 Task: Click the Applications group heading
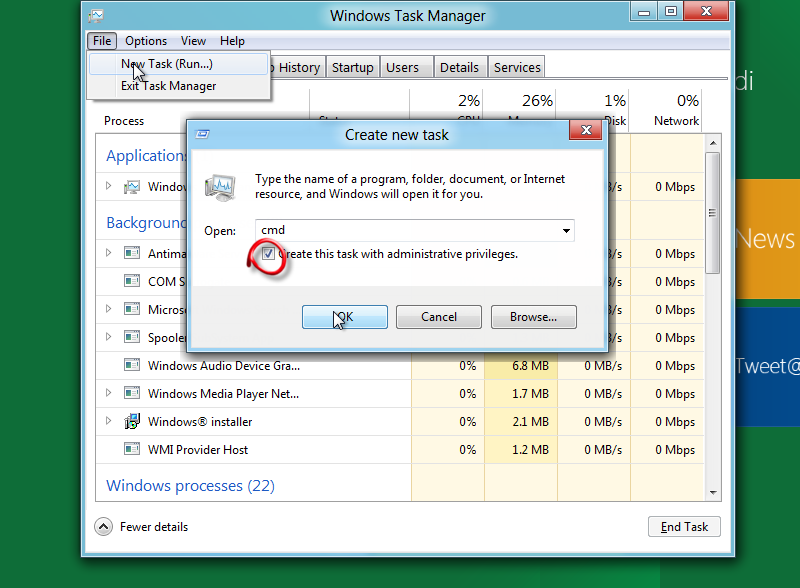click(146, 156)
